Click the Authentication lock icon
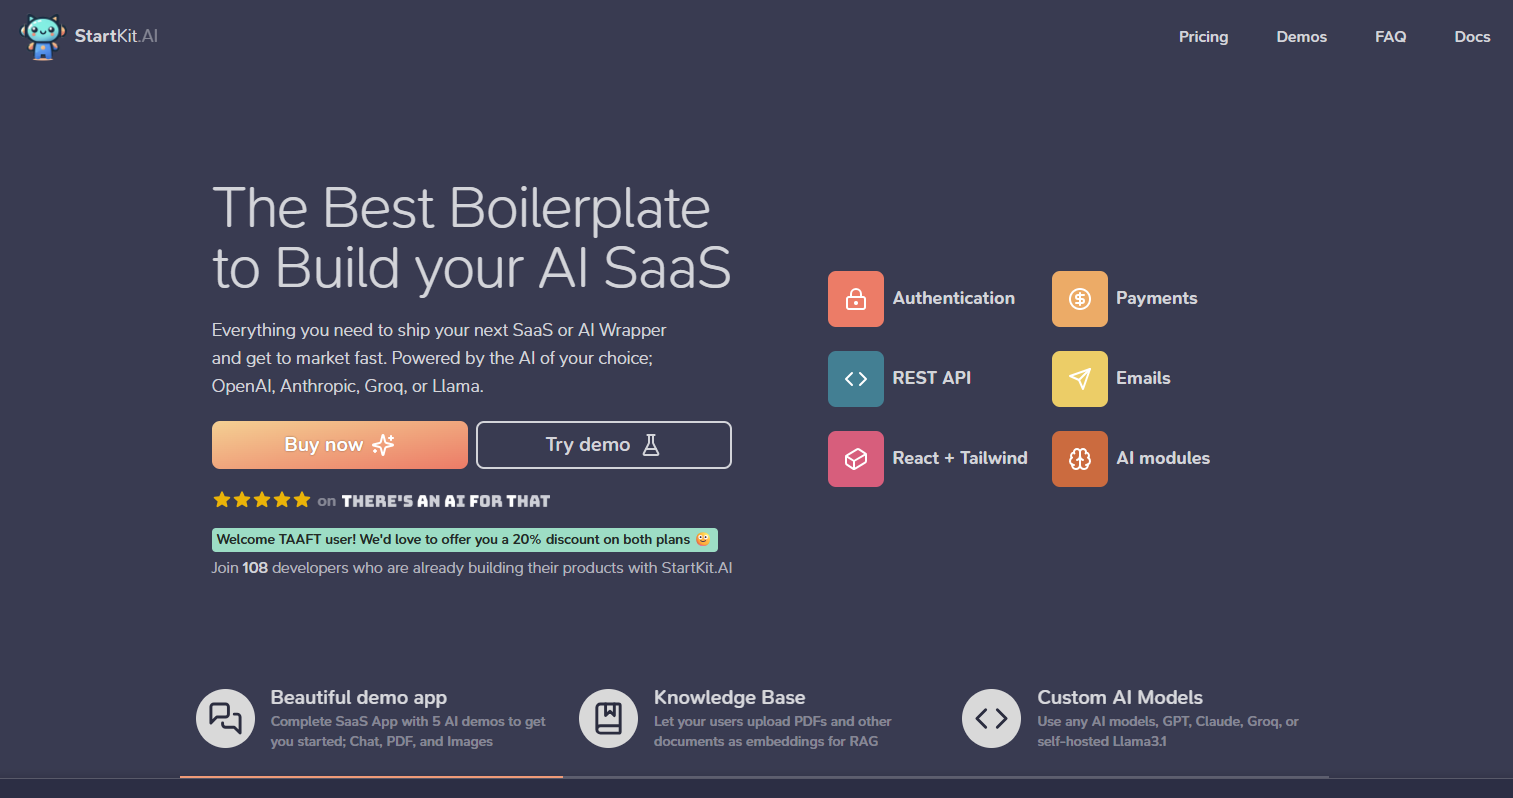 (856, 299)
